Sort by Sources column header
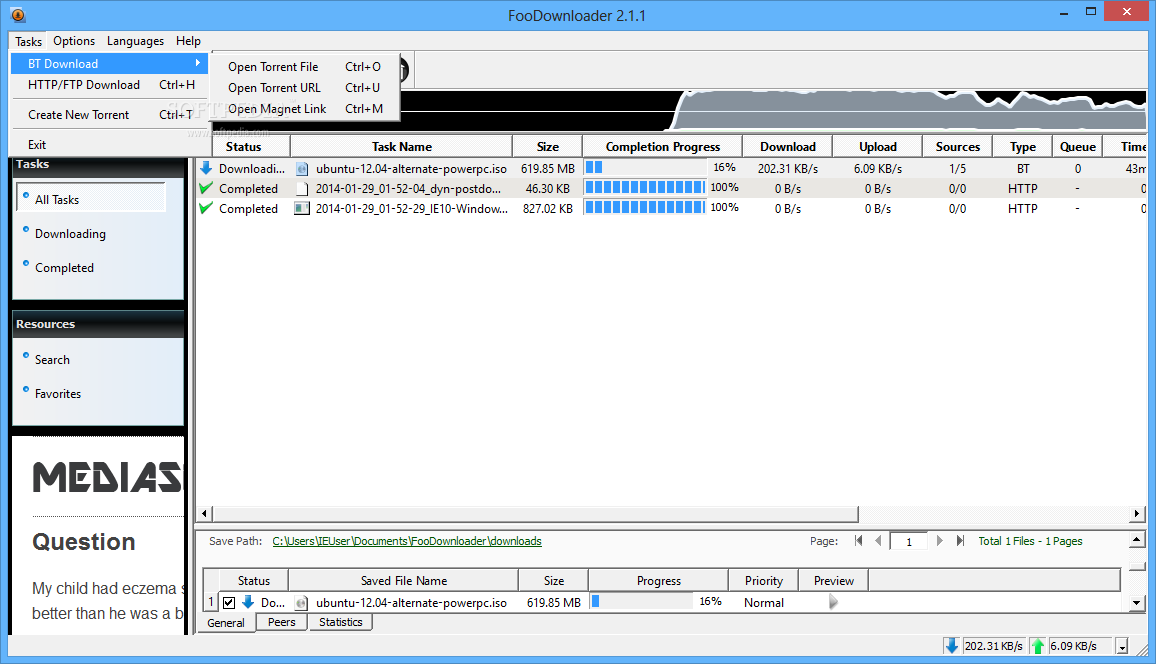The image size is (1156, 664). click(x=958, y=147)
